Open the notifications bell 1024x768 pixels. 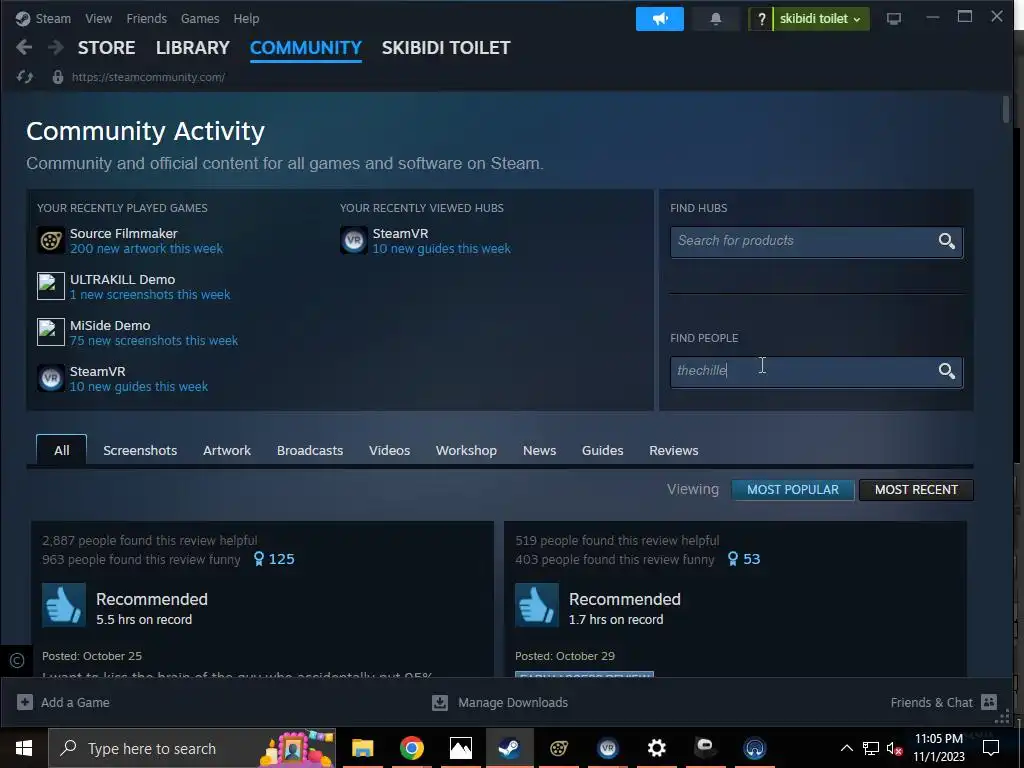716,19
